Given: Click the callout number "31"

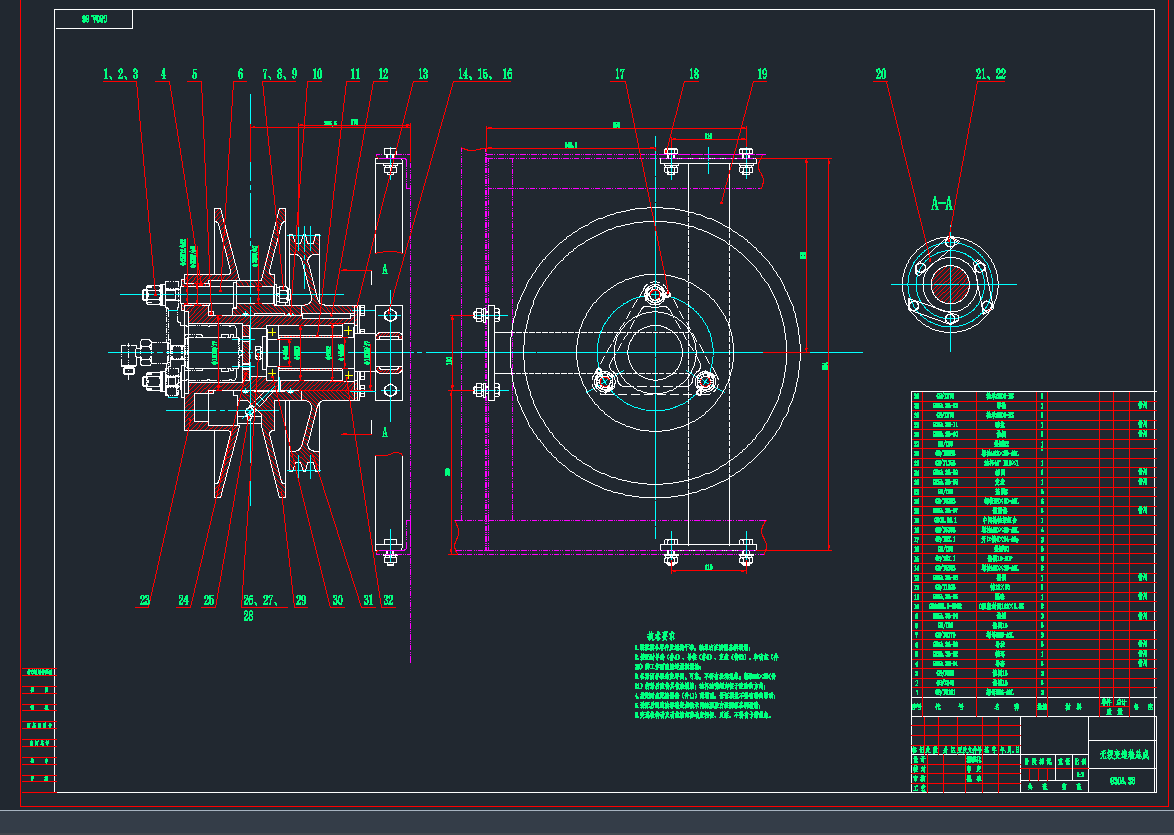Looking at the screenshot, I should pyautogui.click(x=368, y=600).
